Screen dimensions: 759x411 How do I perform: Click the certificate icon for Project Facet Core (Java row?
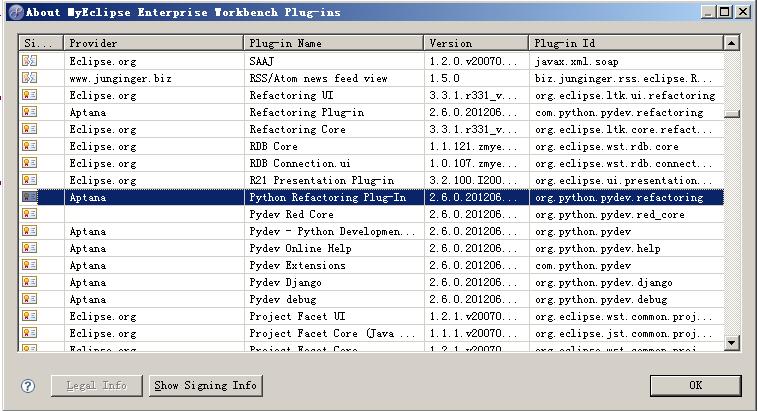coord(29,333)
